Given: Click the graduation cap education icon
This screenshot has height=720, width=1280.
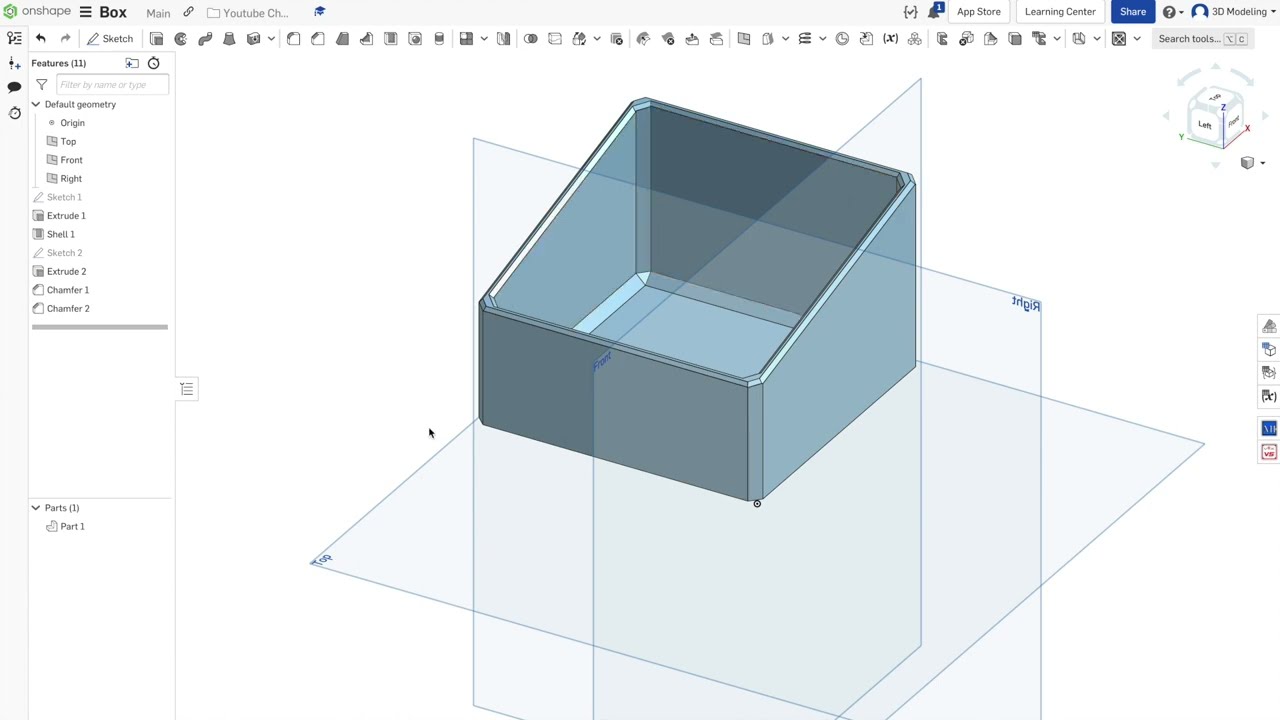Looking at the screenshot, I should coord(320,12).
